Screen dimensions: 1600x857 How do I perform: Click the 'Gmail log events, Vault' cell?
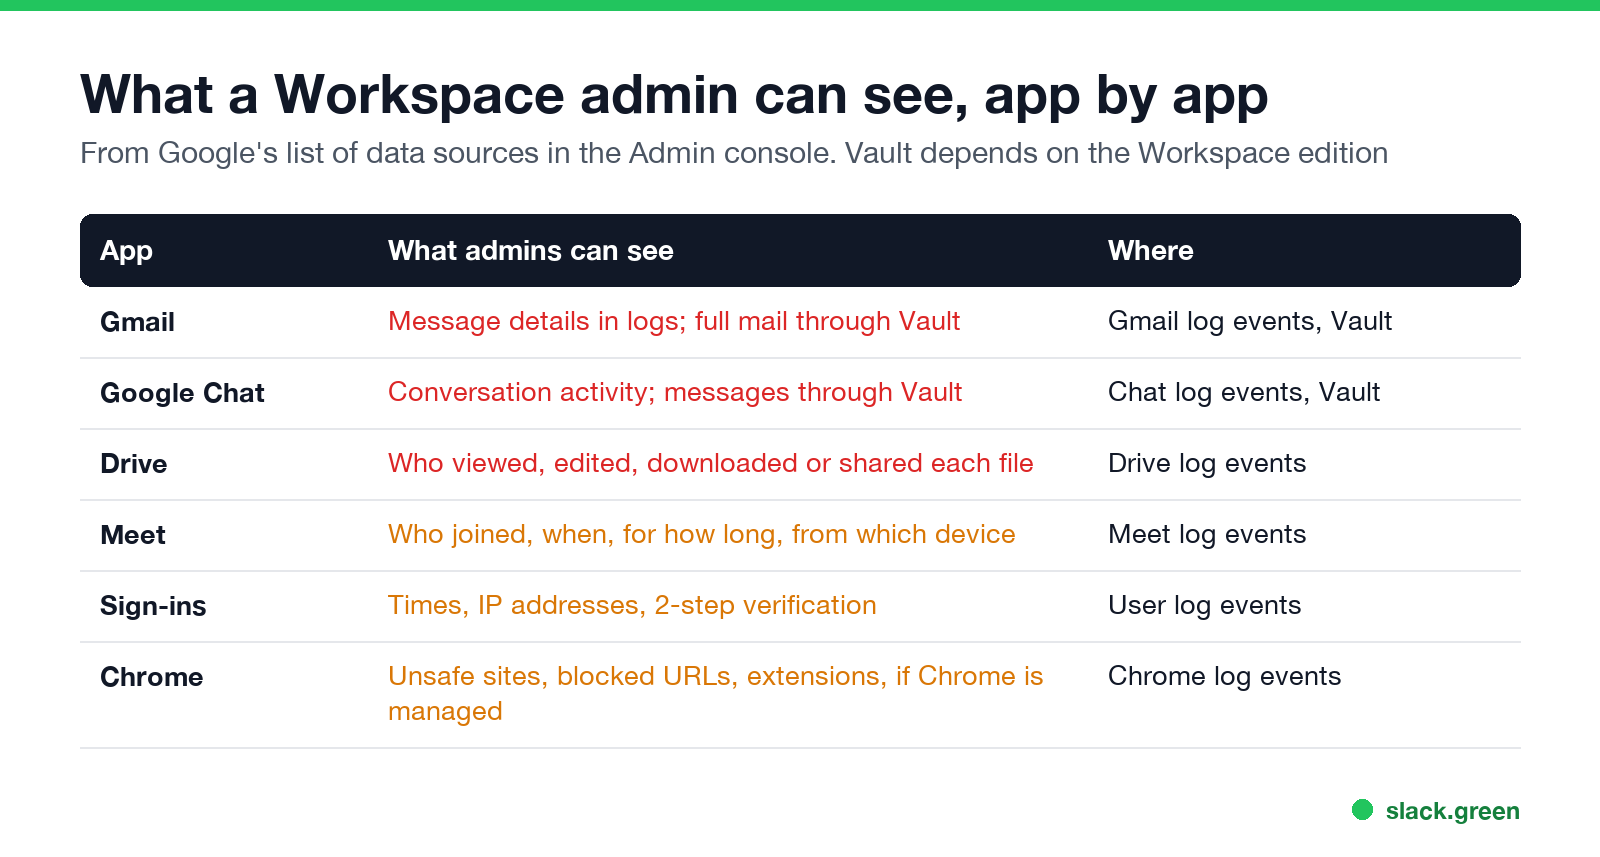pos(1250,321)
